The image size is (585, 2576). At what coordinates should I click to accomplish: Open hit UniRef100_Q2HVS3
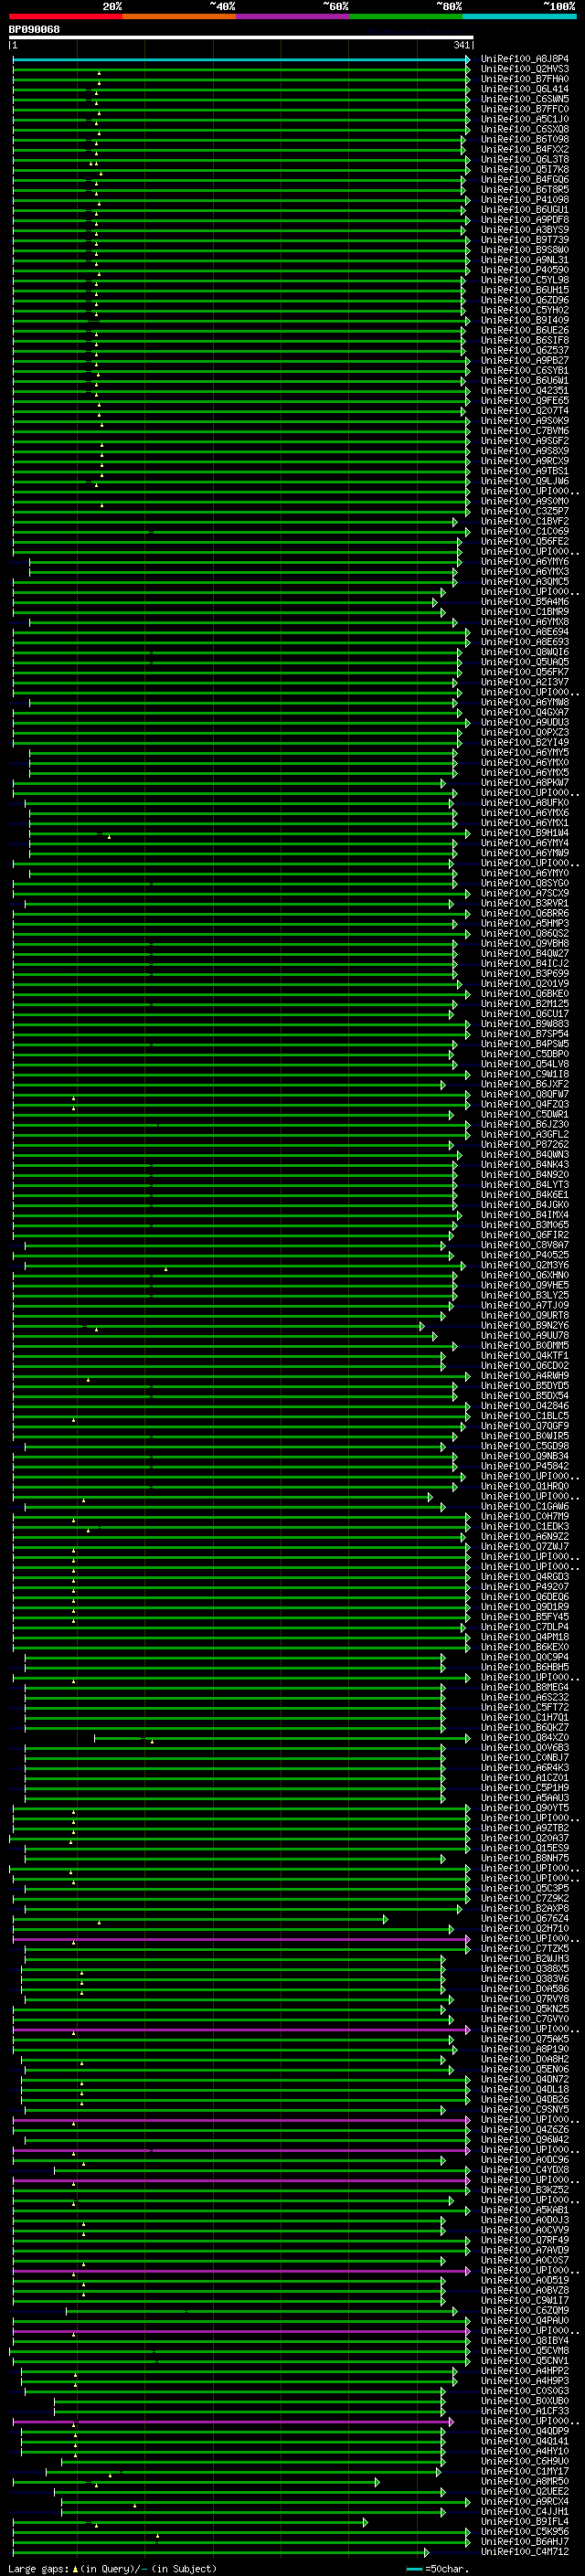tap(525, 69)
